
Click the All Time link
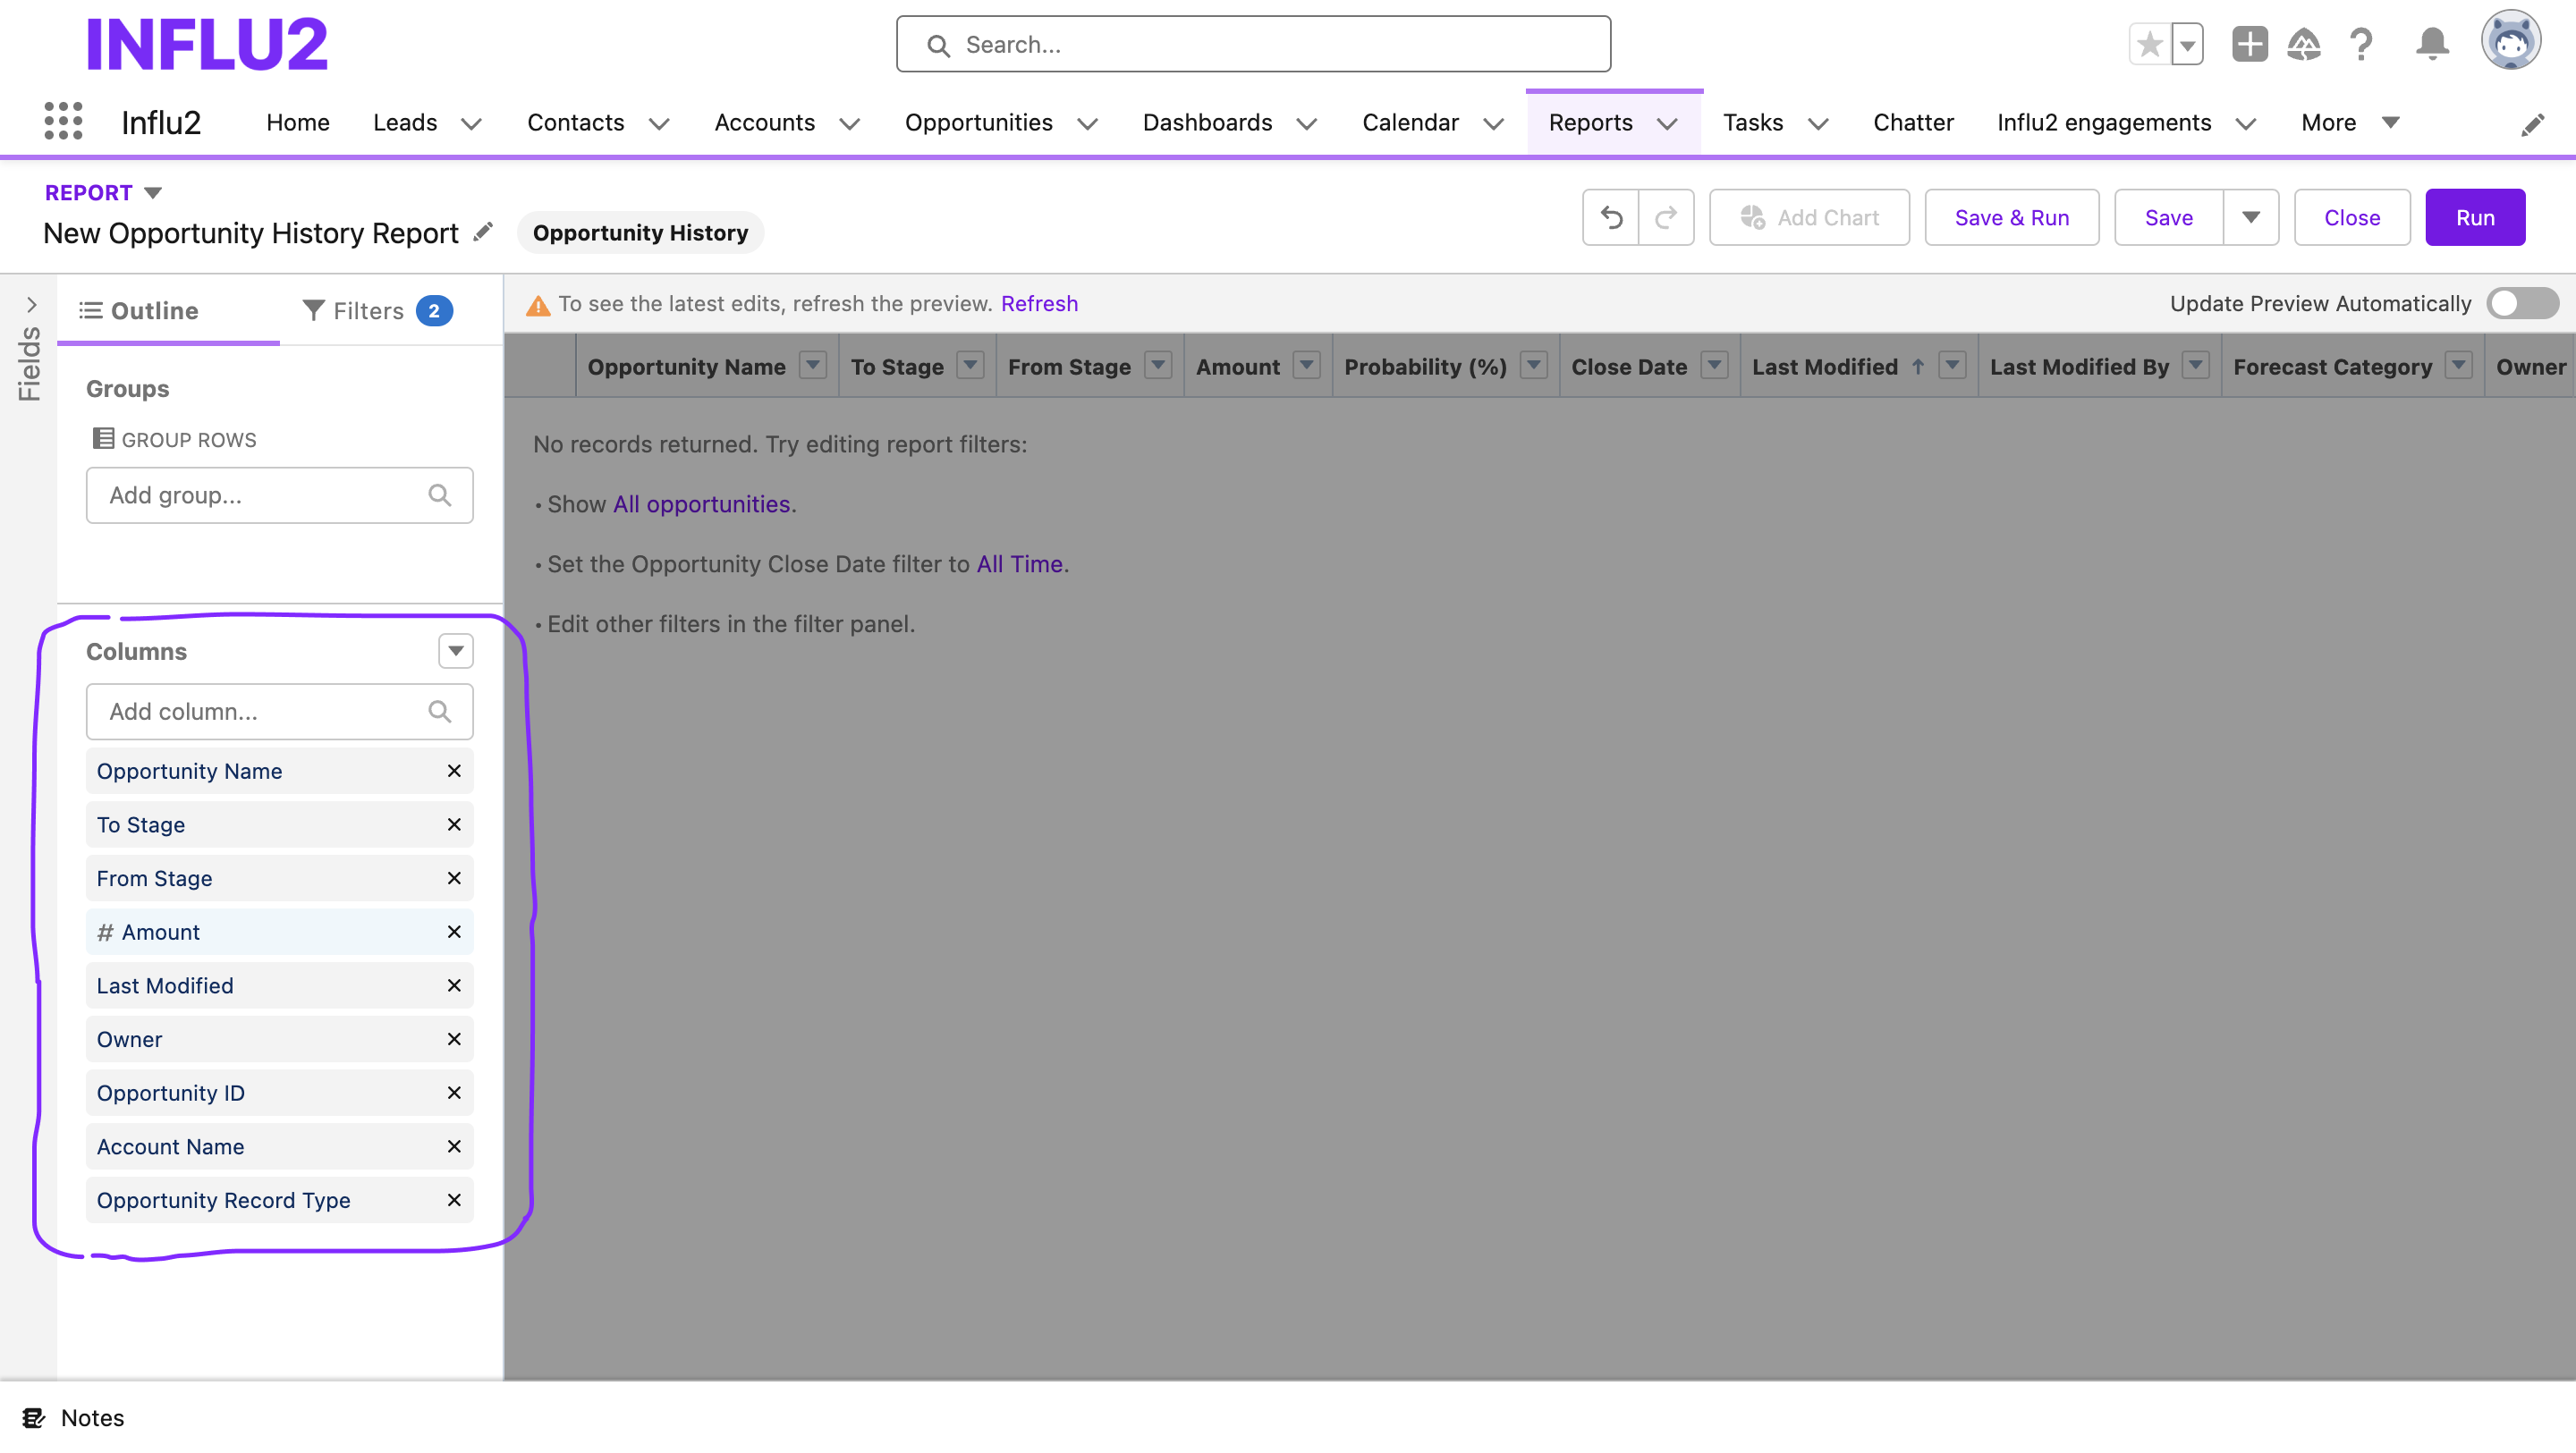[x=1019, y=564]
